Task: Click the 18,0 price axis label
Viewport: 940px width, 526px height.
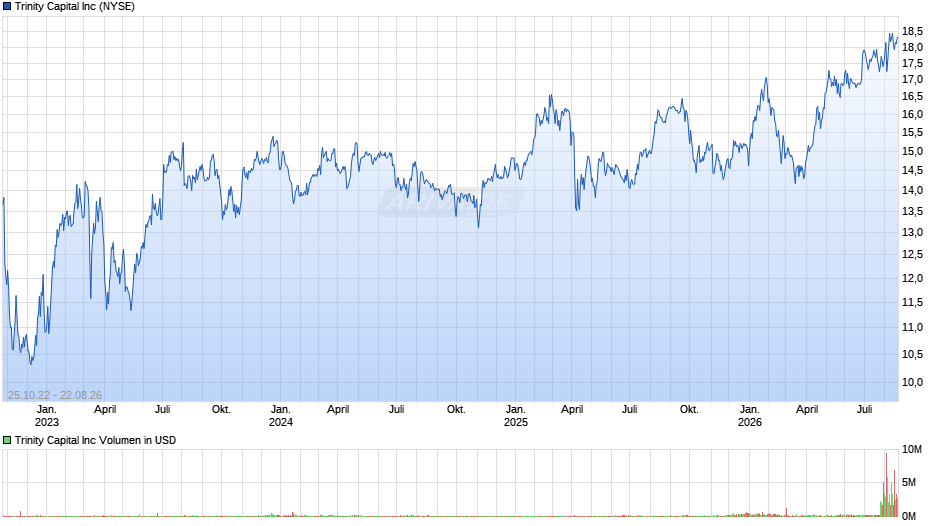Action: 912,47
